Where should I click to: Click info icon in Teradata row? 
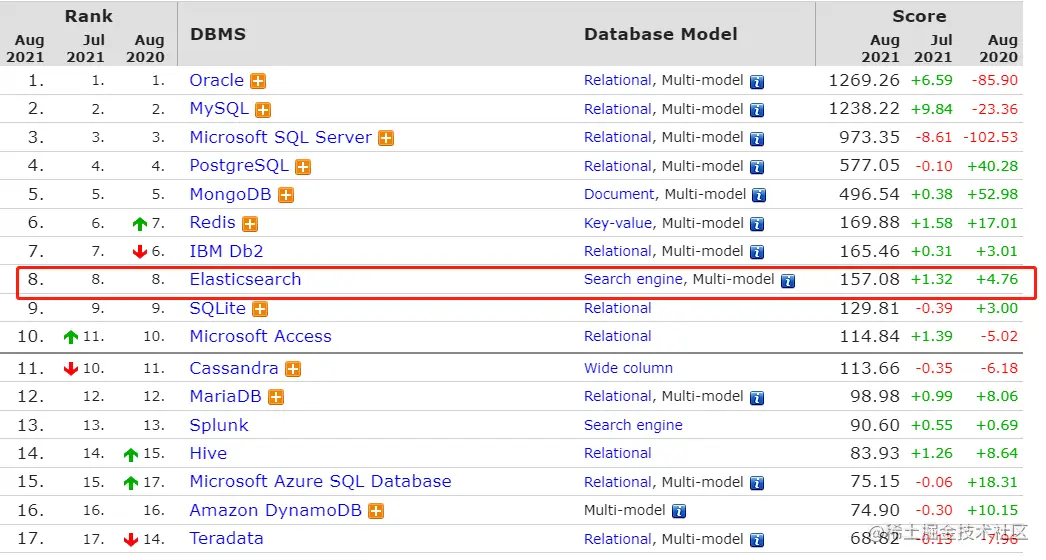[757, 540]
